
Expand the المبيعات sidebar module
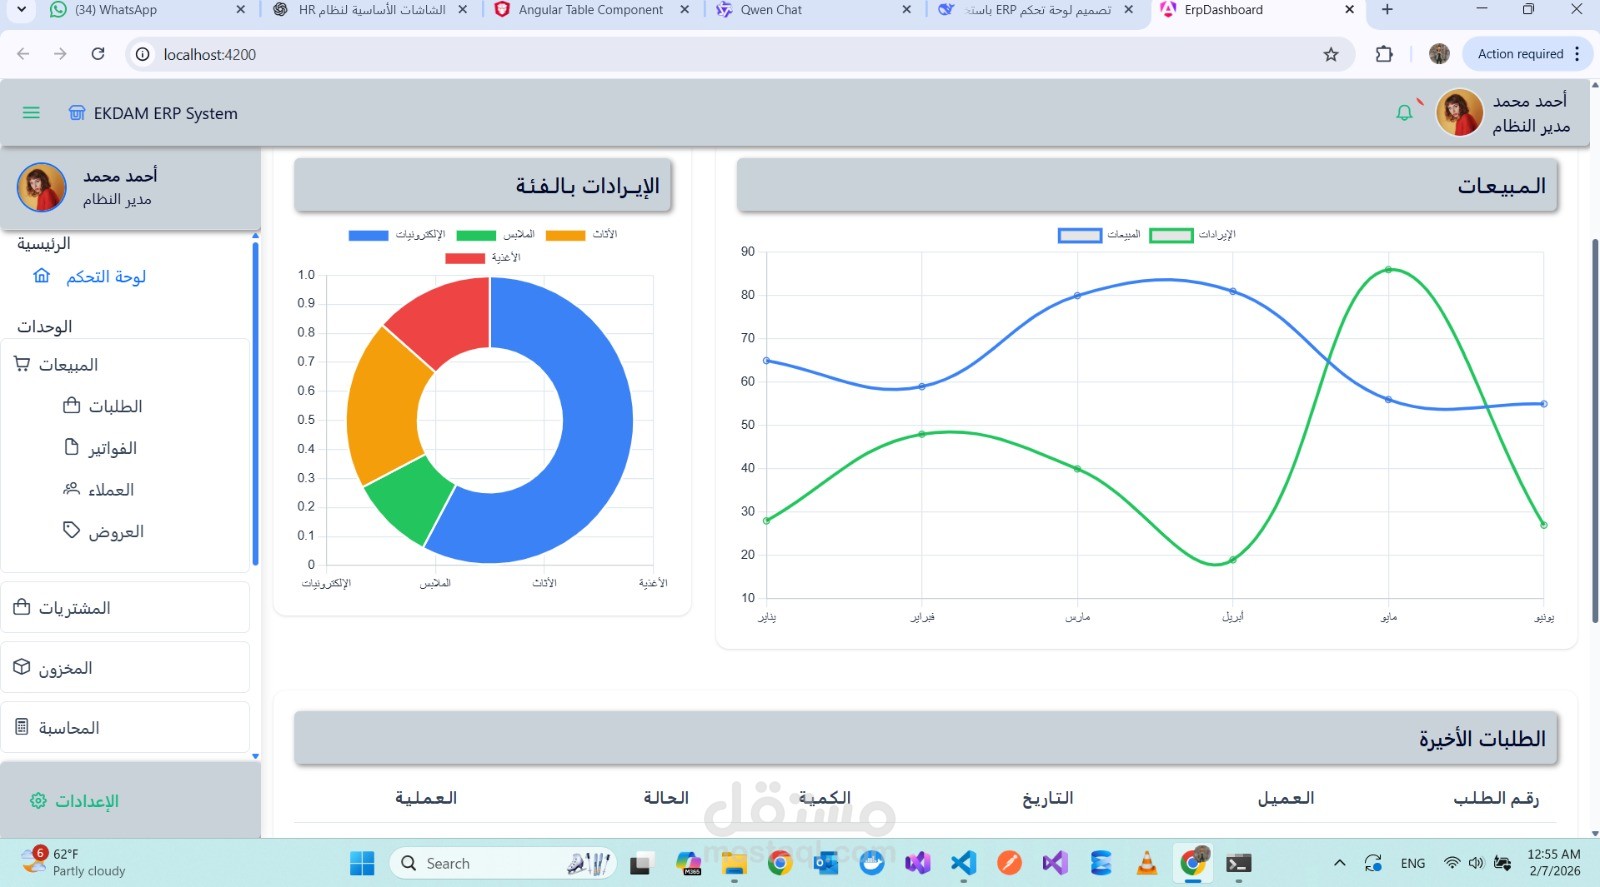(x=125, y=365)
